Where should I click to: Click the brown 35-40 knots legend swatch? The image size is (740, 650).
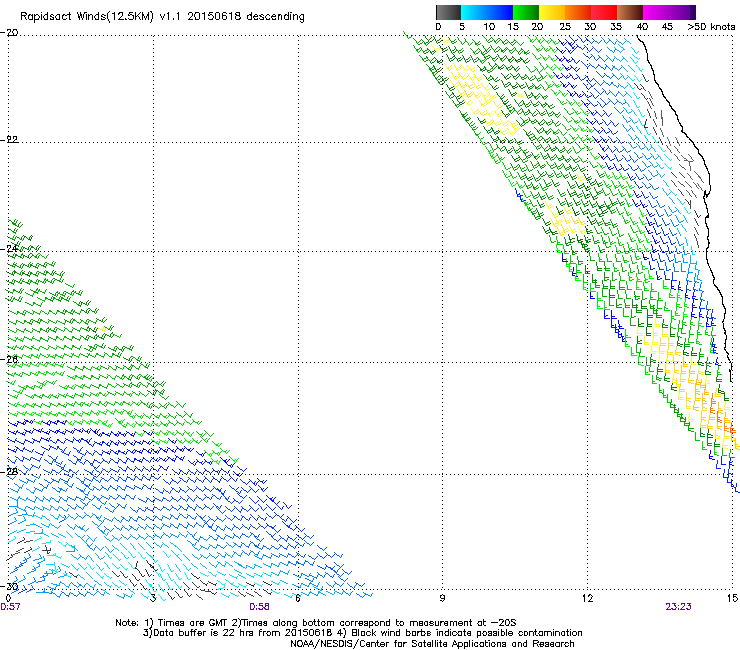(x=630, y=12)
